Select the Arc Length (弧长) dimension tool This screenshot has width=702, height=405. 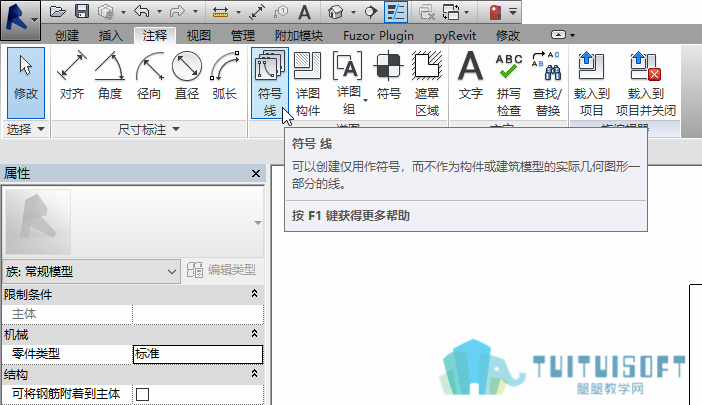[x=224, y=75]
